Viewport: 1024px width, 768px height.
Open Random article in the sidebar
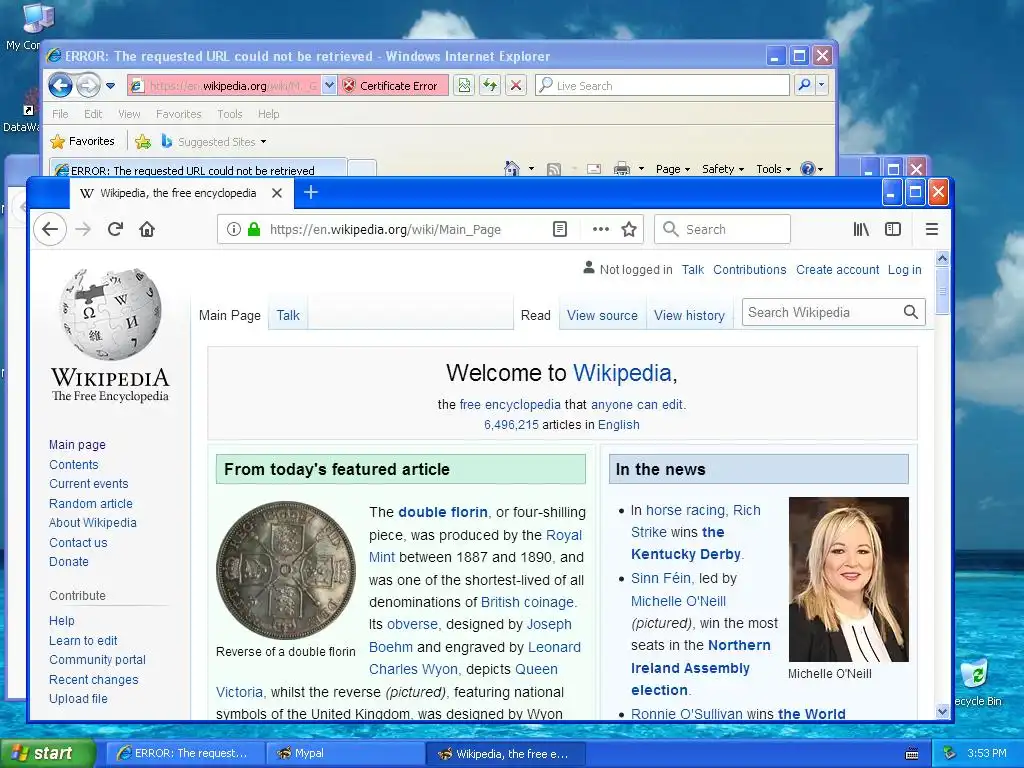[91, 504]
